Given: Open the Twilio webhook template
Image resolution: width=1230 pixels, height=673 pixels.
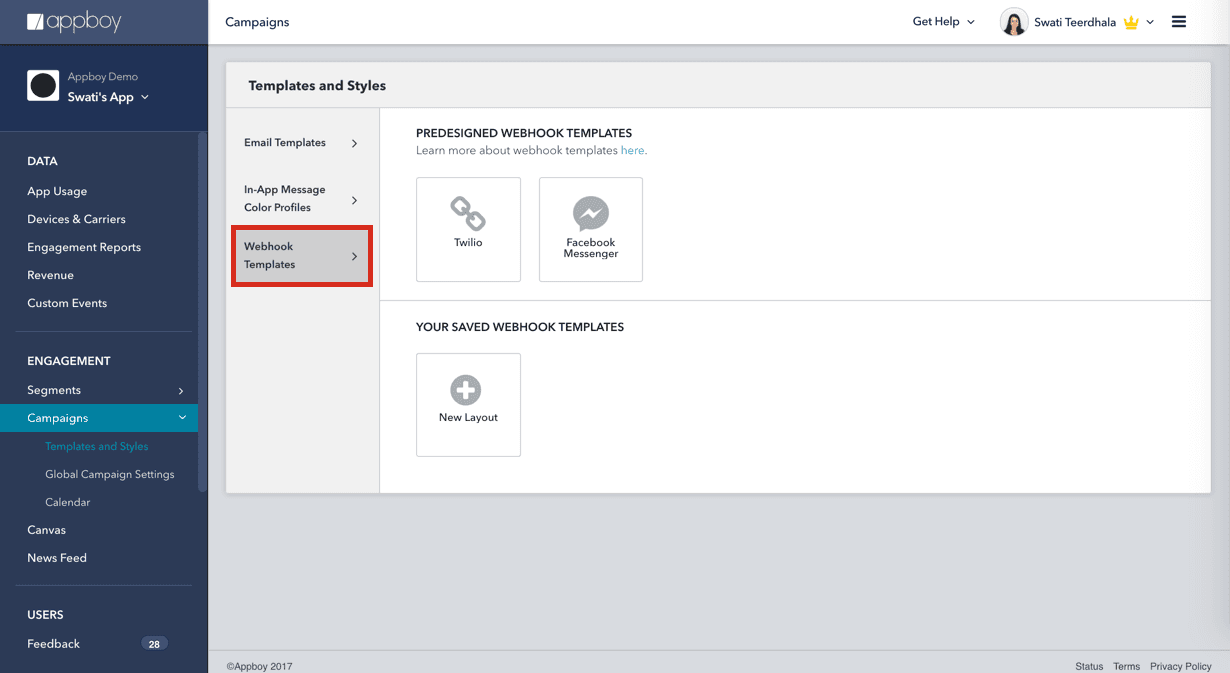Looking at the screenshot, I should point(468,229).
